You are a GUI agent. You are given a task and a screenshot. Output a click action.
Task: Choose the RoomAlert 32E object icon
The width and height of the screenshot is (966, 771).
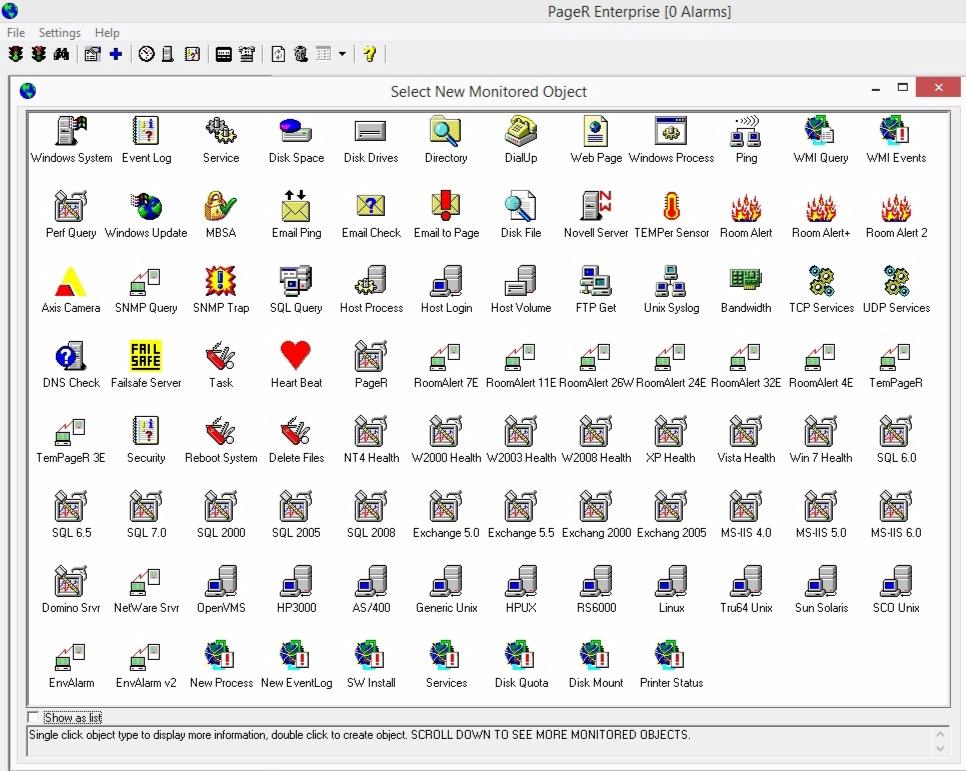click(745, 357)
